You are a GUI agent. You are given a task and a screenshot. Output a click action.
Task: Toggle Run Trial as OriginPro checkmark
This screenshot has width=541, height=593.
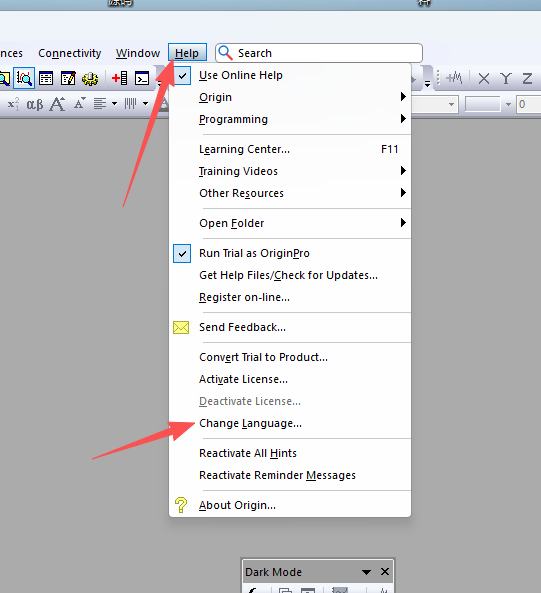point(182,253)
